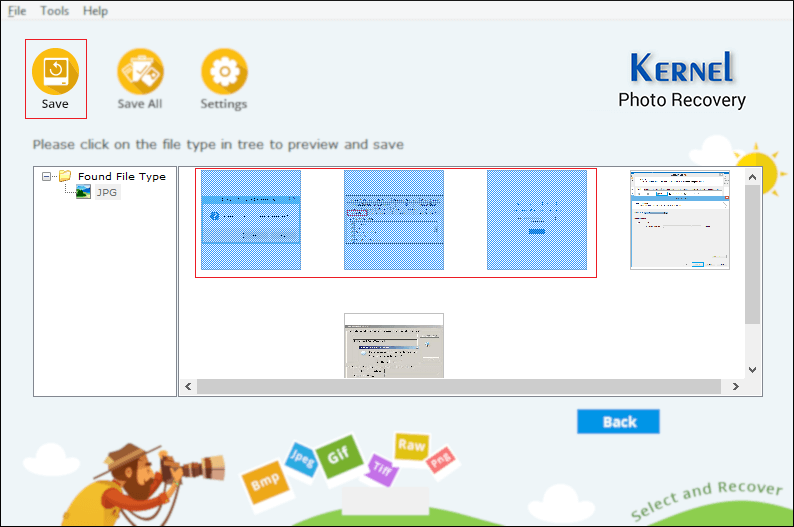Open the File menu
794x527 pixels.
(18, 10)
